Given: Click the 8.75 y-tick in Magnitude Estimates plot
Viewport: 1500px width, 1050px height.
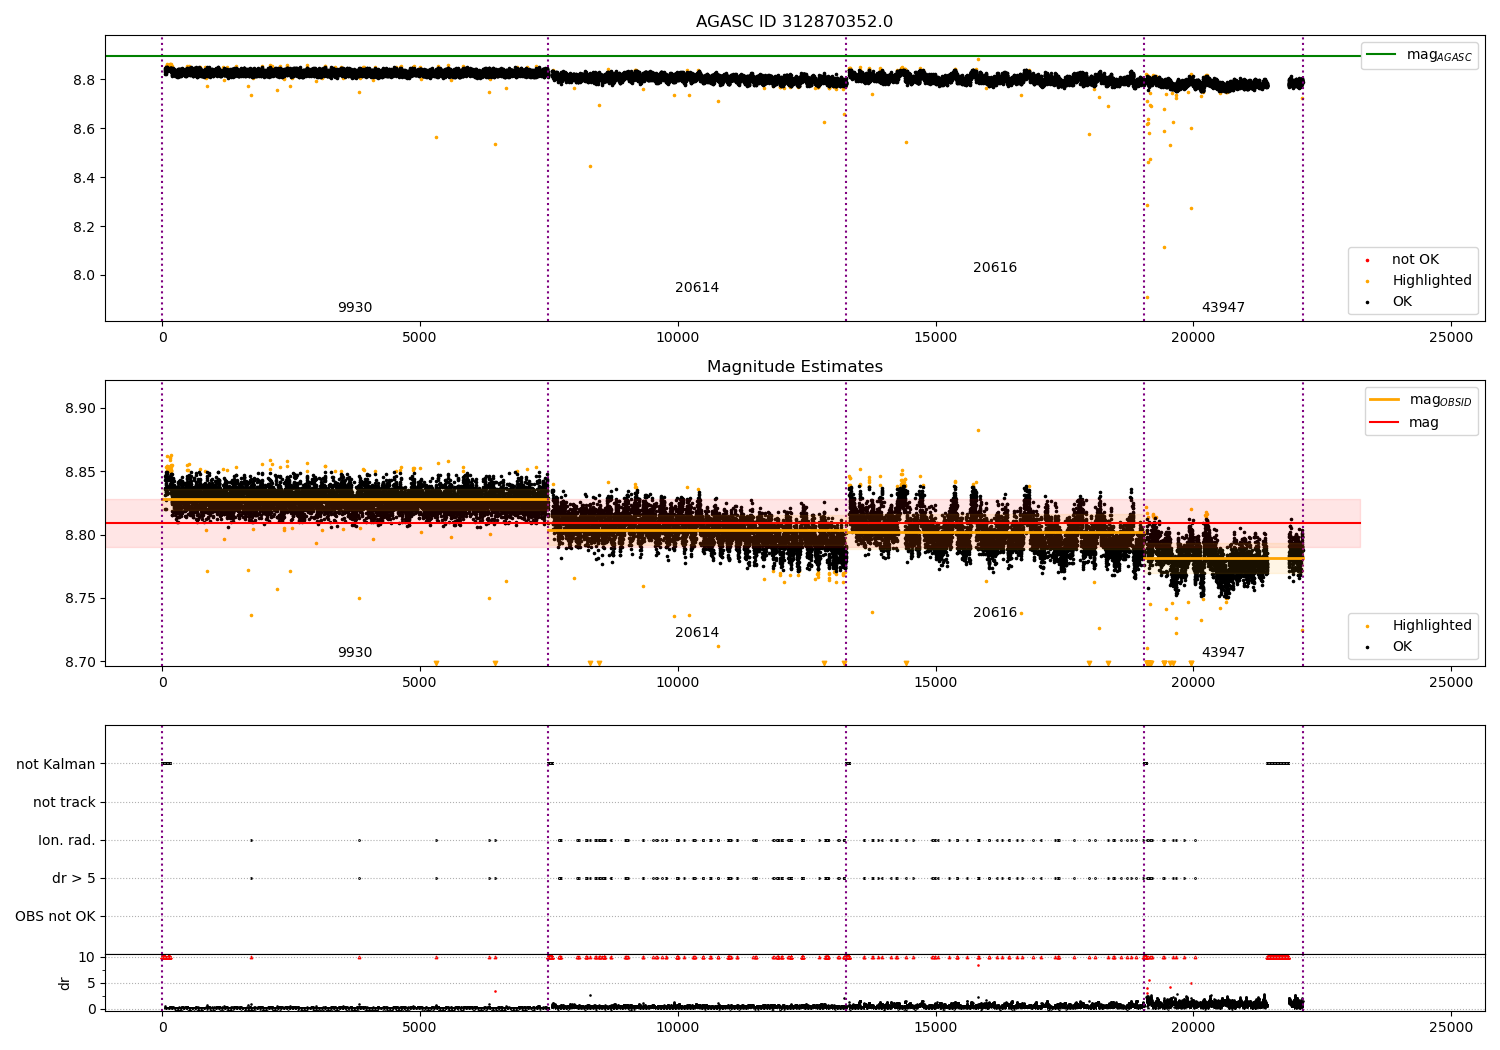Looking at the screenshot, I should point(80,599).
